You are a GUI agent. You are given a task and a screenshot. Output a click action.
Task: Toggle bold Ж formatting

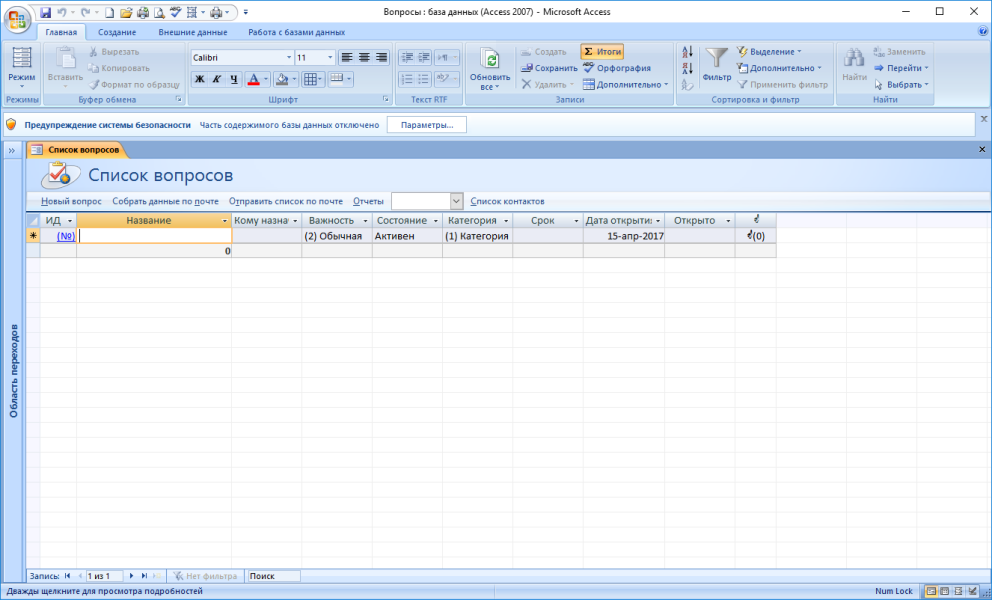[x=199, y=79]
